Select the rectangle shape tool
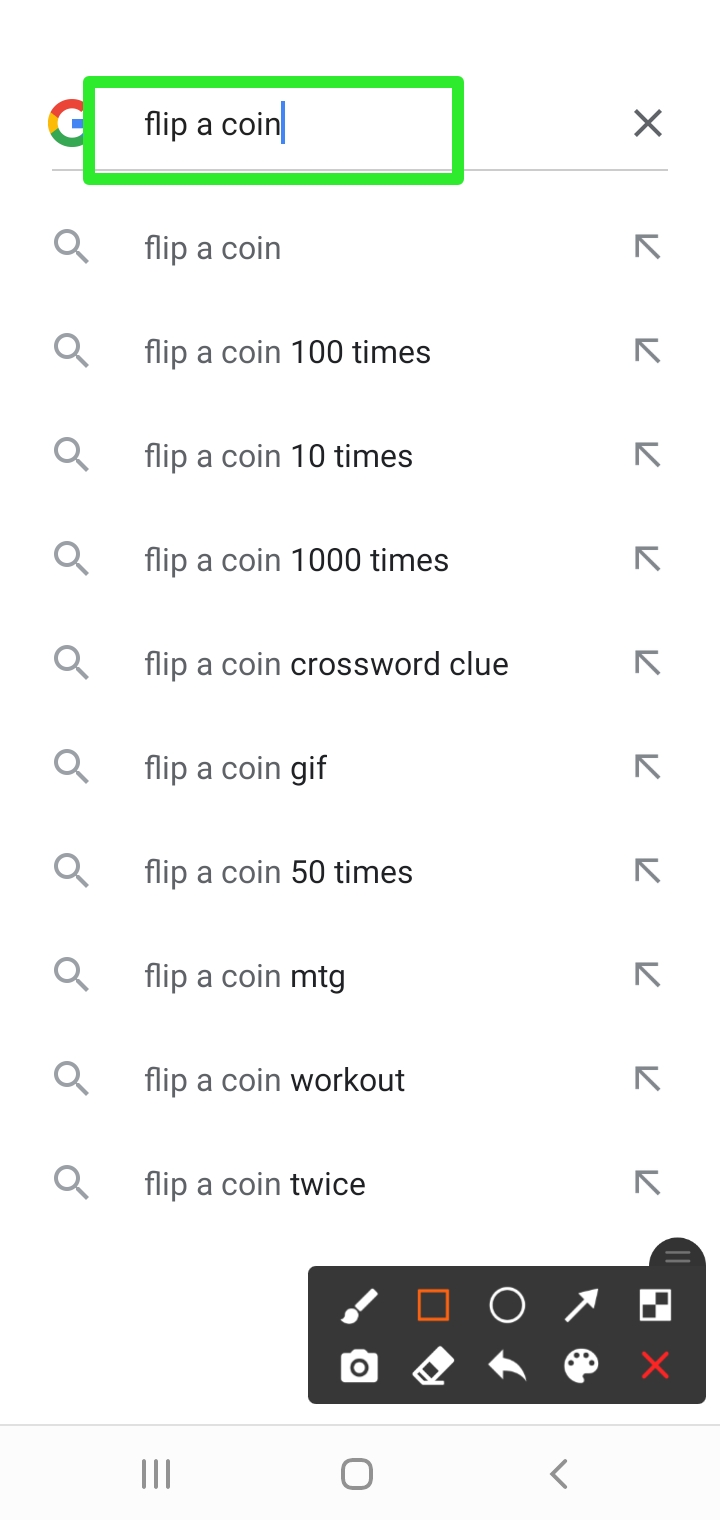Viewport: 720px width, 1520px height. point(433,1306)
